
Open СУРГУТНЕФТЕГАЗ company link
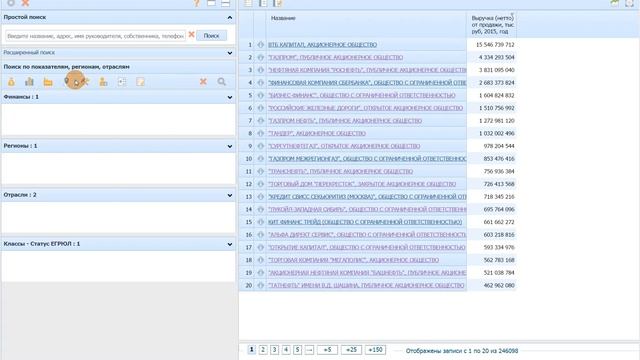click(344, 146)
